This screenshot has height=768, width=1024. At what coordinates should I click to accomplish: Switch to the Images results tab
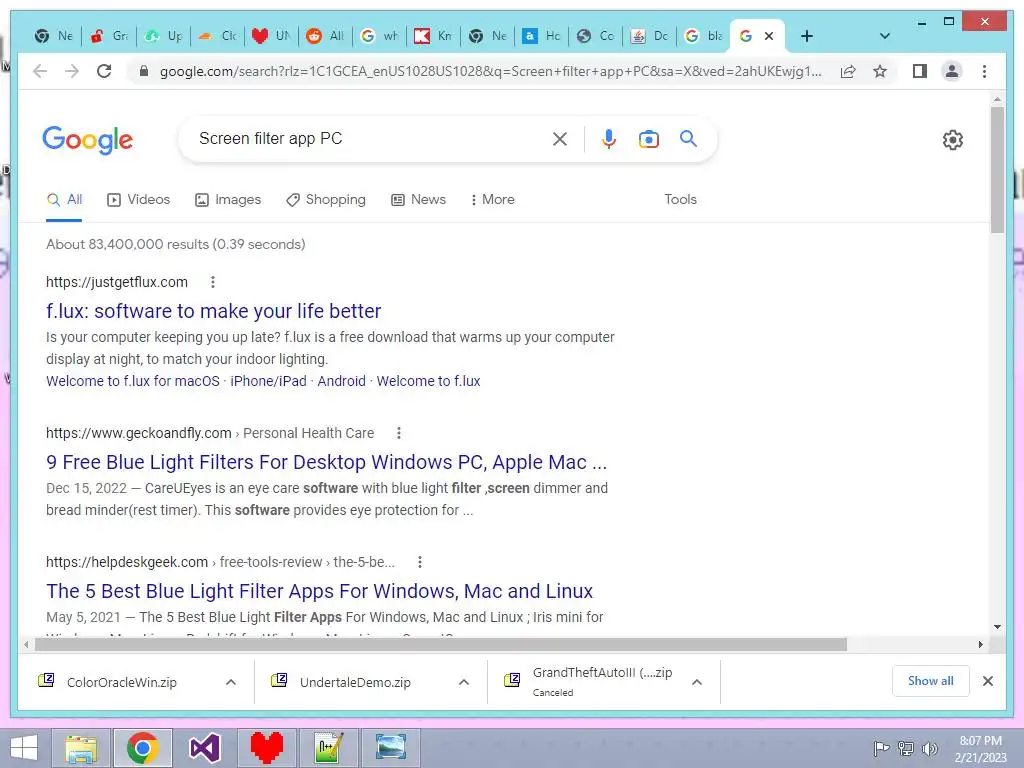[228, 200]
